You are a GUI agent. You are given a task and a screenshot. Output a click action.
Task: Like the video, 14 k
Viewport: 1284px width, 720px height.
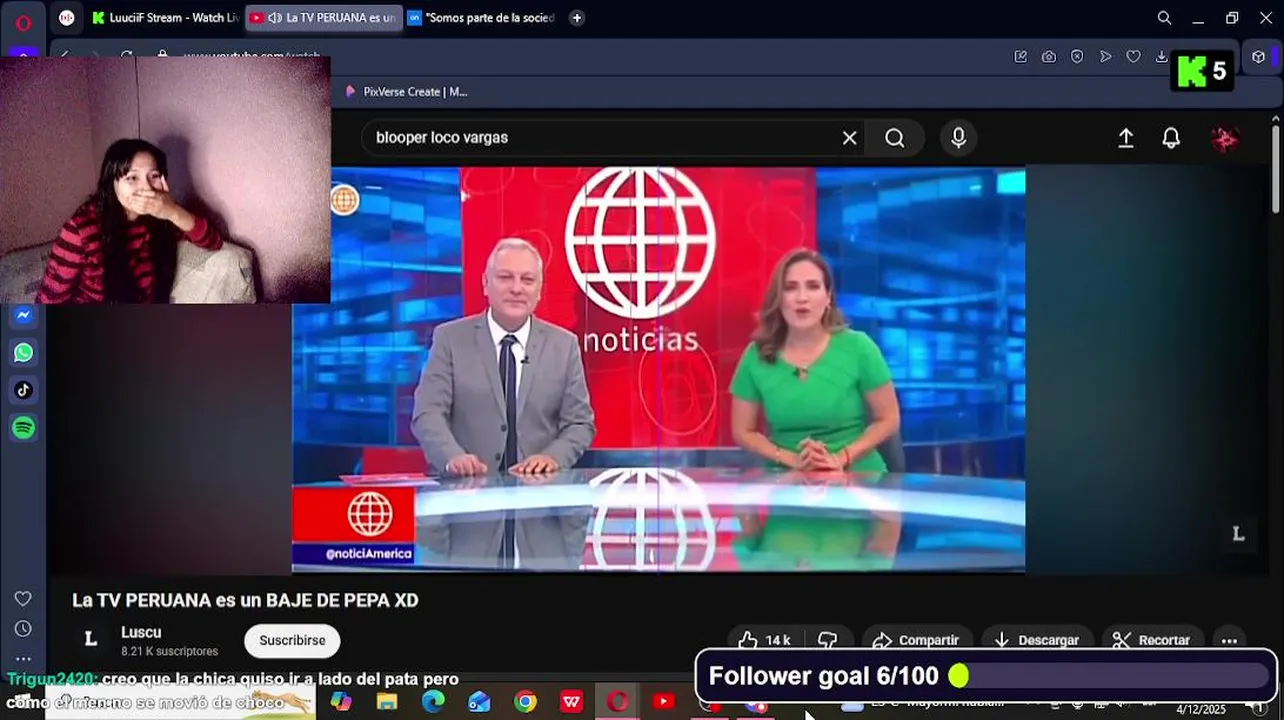point(765,640)
